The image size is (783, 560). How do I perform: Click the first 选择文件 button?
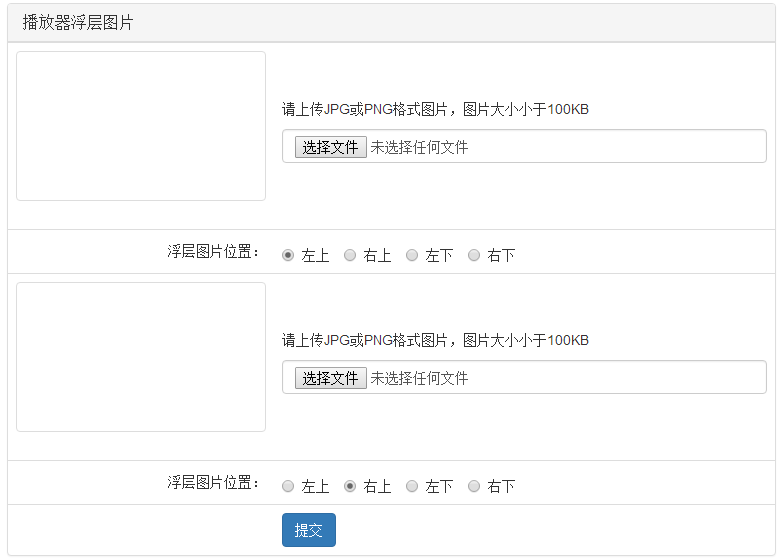[331, 147]
